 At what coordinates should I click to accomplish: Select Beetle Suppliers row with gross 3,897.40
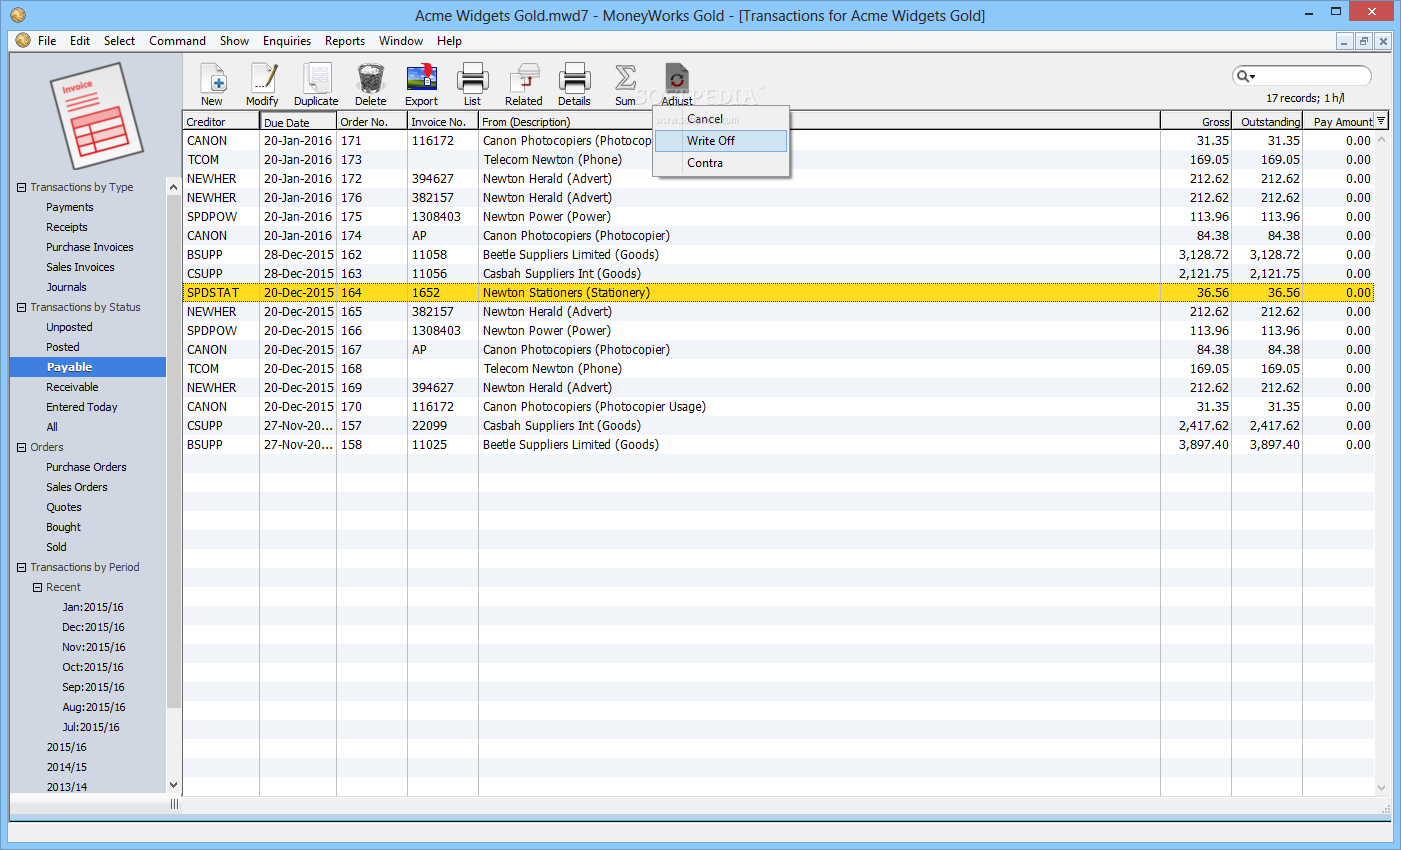pyautogui.click(x=778, y=445)
